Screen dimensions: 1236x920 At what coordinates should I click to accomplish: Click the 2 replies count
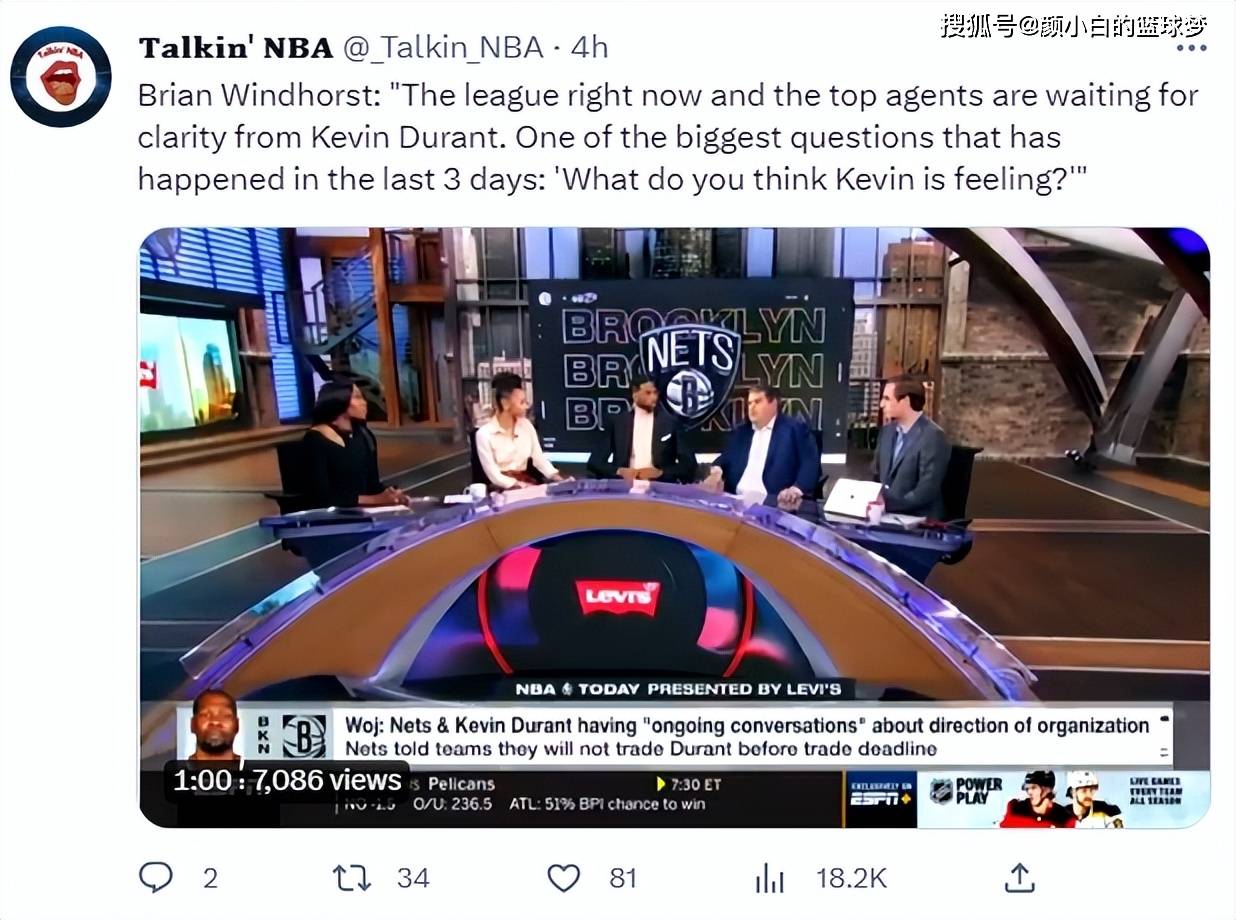[x=210, y=878]
